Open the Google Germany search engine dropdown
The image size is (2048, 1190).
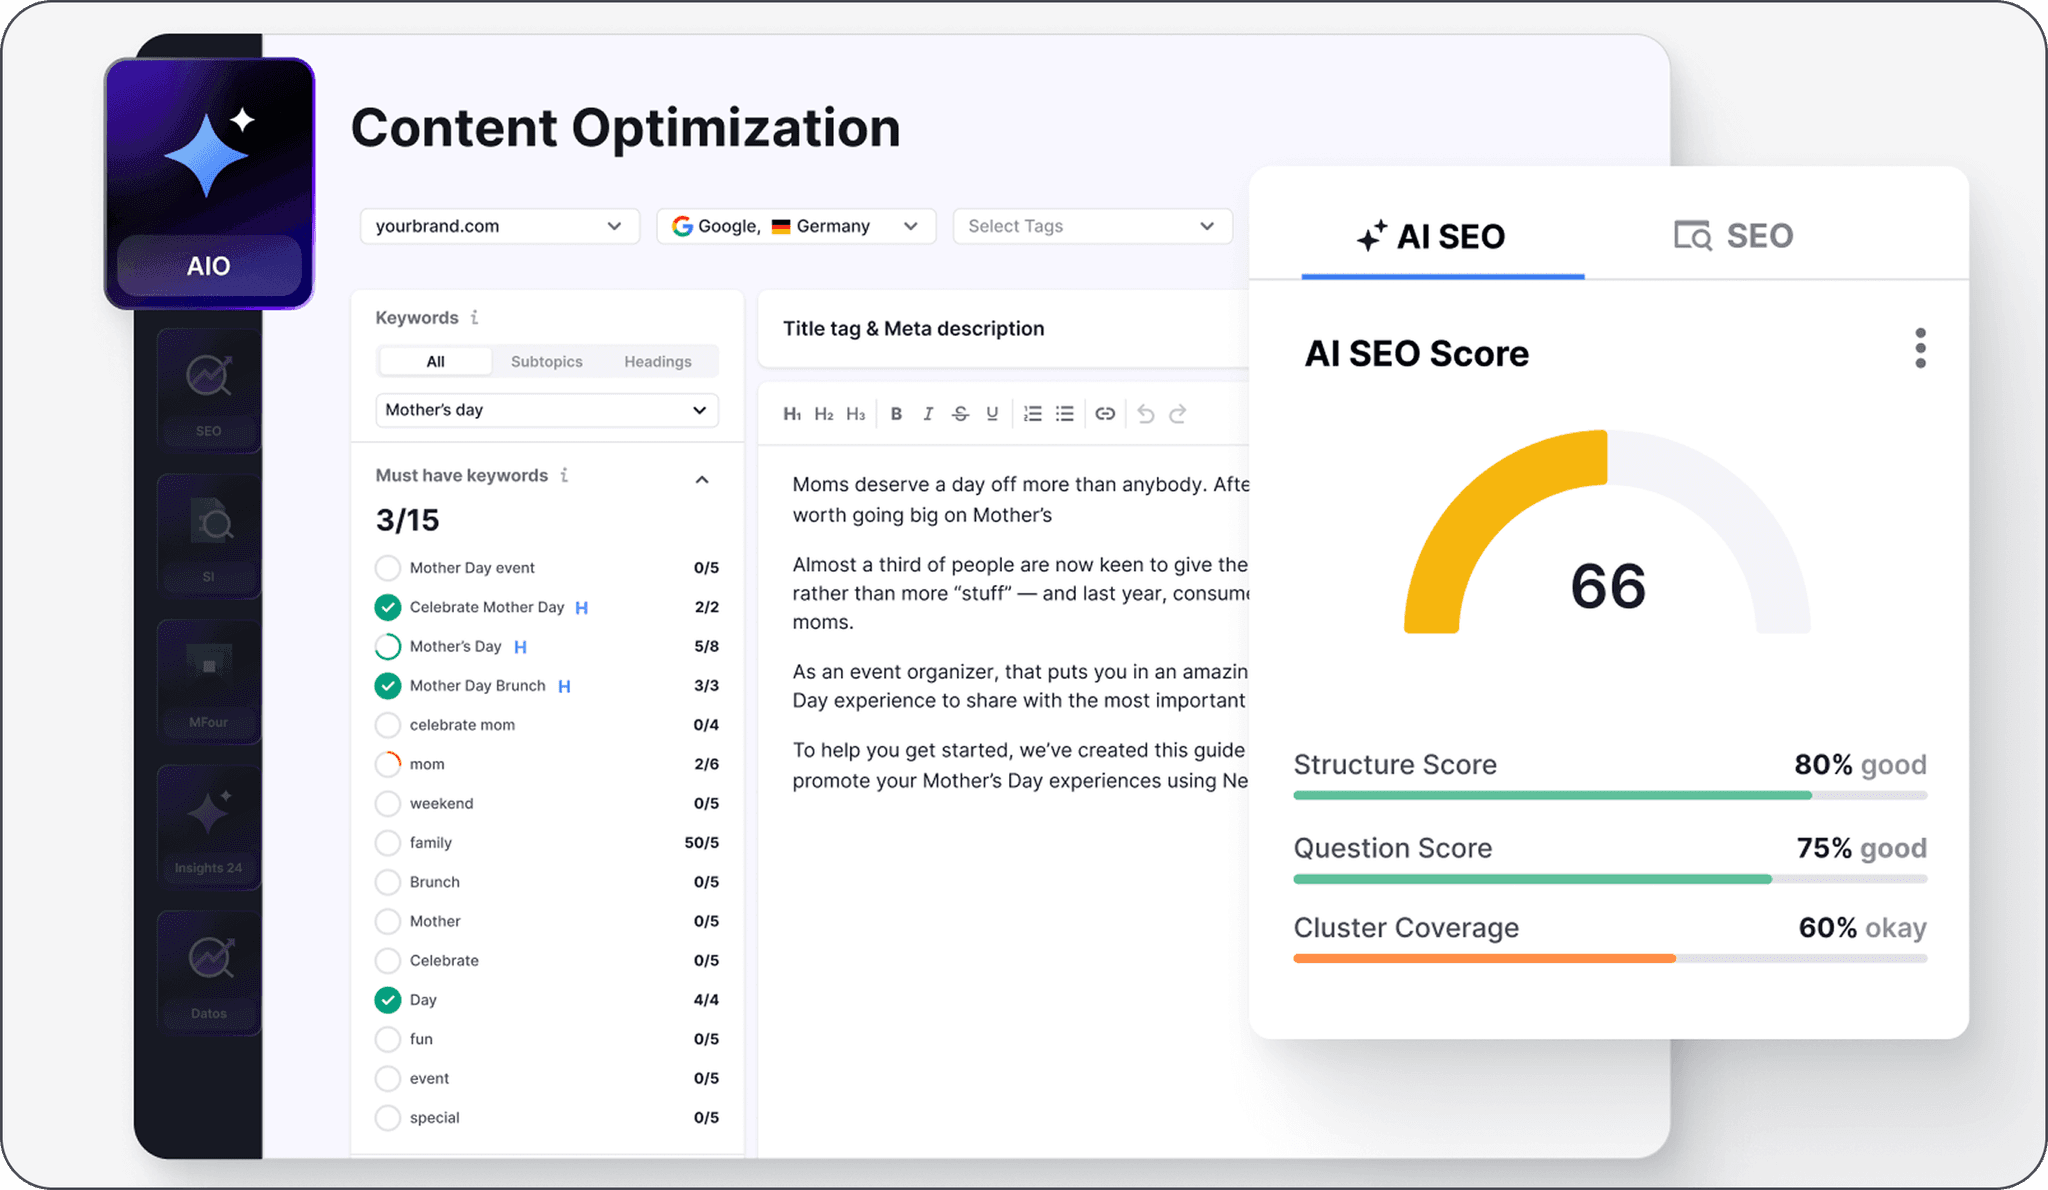coord(795,226)
